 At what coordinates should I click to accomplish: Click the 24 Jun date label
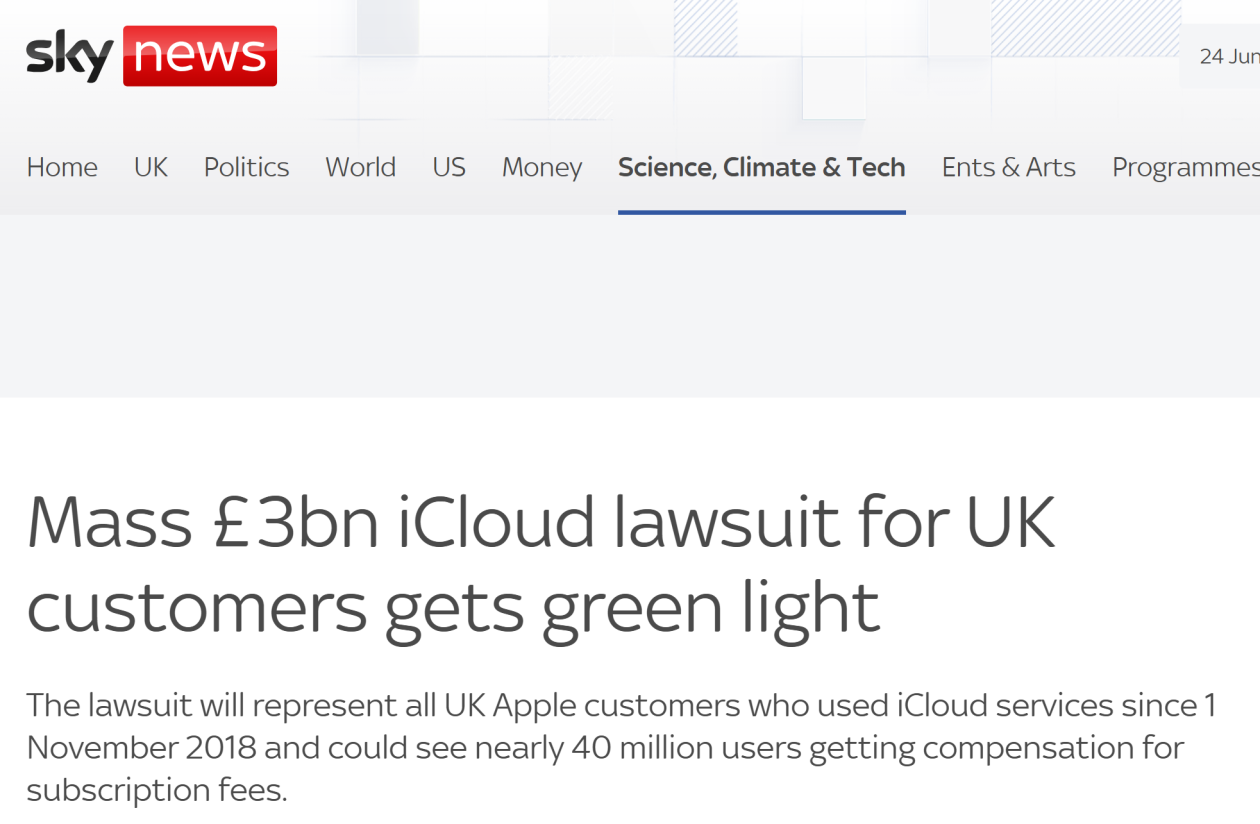[1229, 56]
